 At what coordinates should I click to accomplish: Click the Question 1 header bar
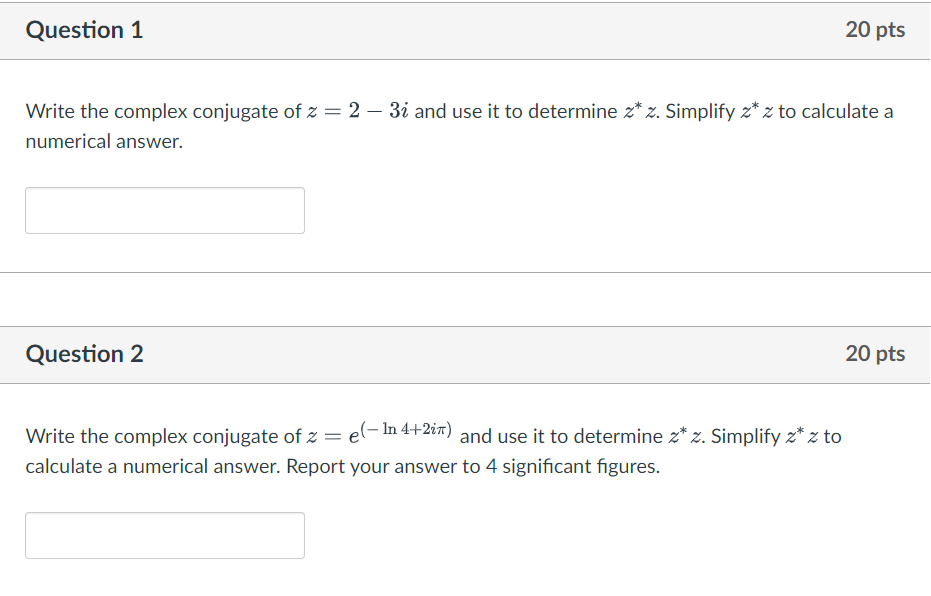click(x=465, y=30)
